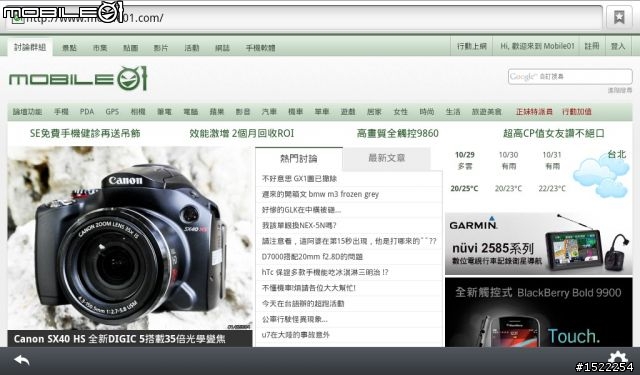Click the red 正妹特派員 link
Screen dimensions: 640x375
point(534,111)
